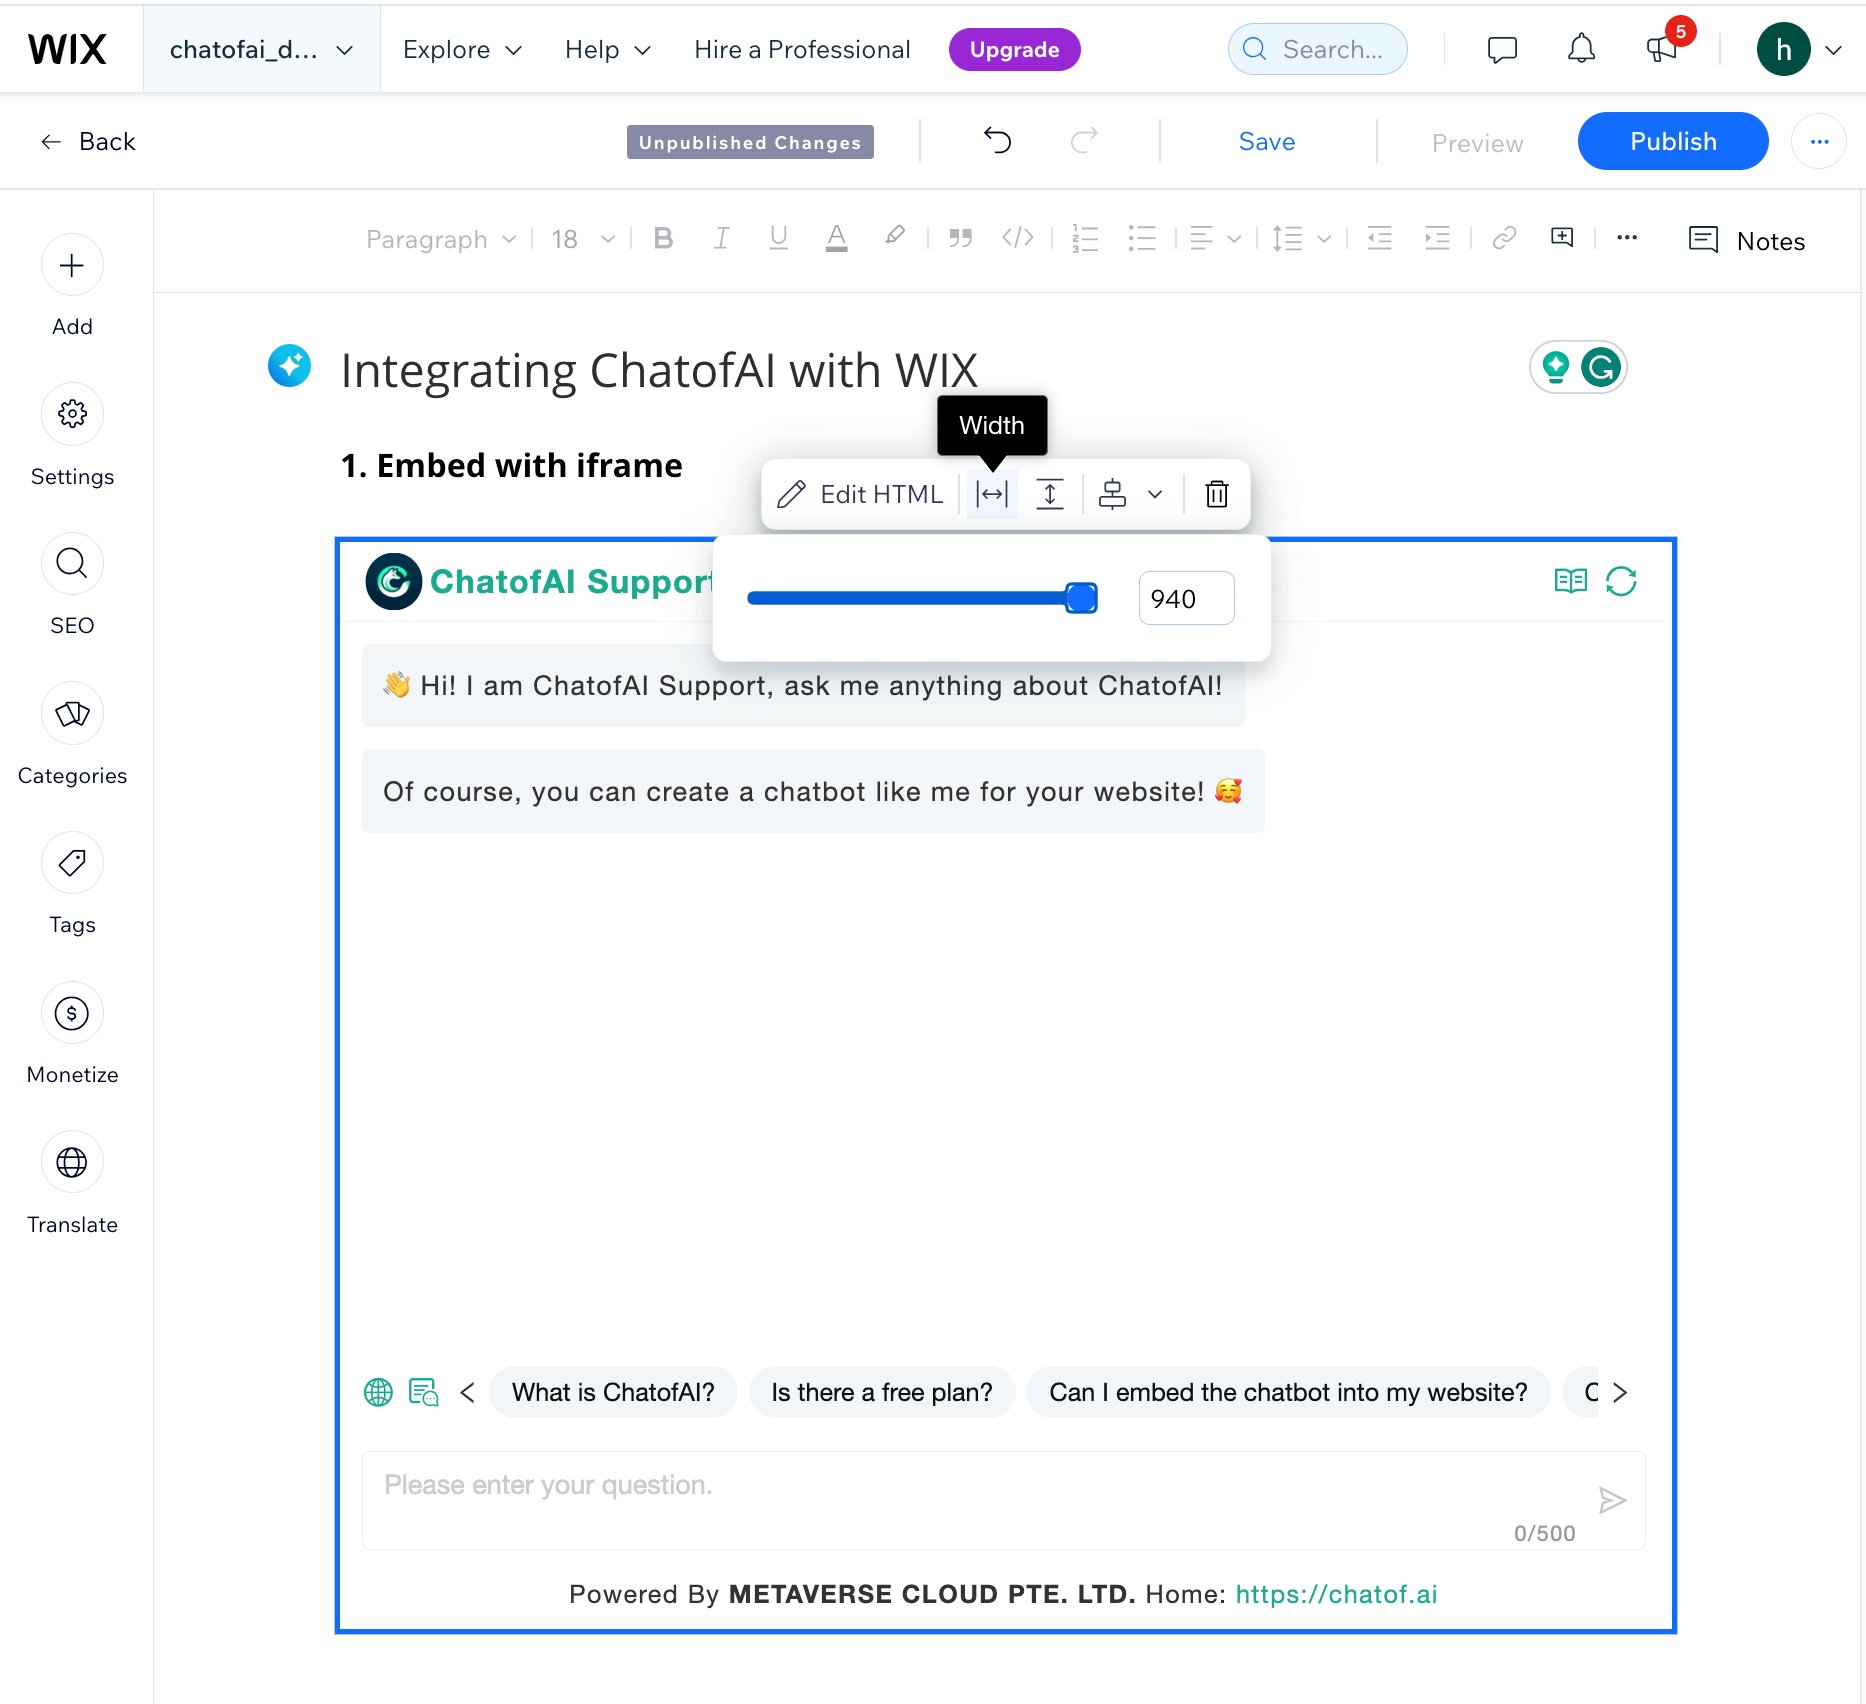The width and height of the screenshot is (1866, 1704).
Task: Toggle underline formatting
Action: click(x=779, y=238)
